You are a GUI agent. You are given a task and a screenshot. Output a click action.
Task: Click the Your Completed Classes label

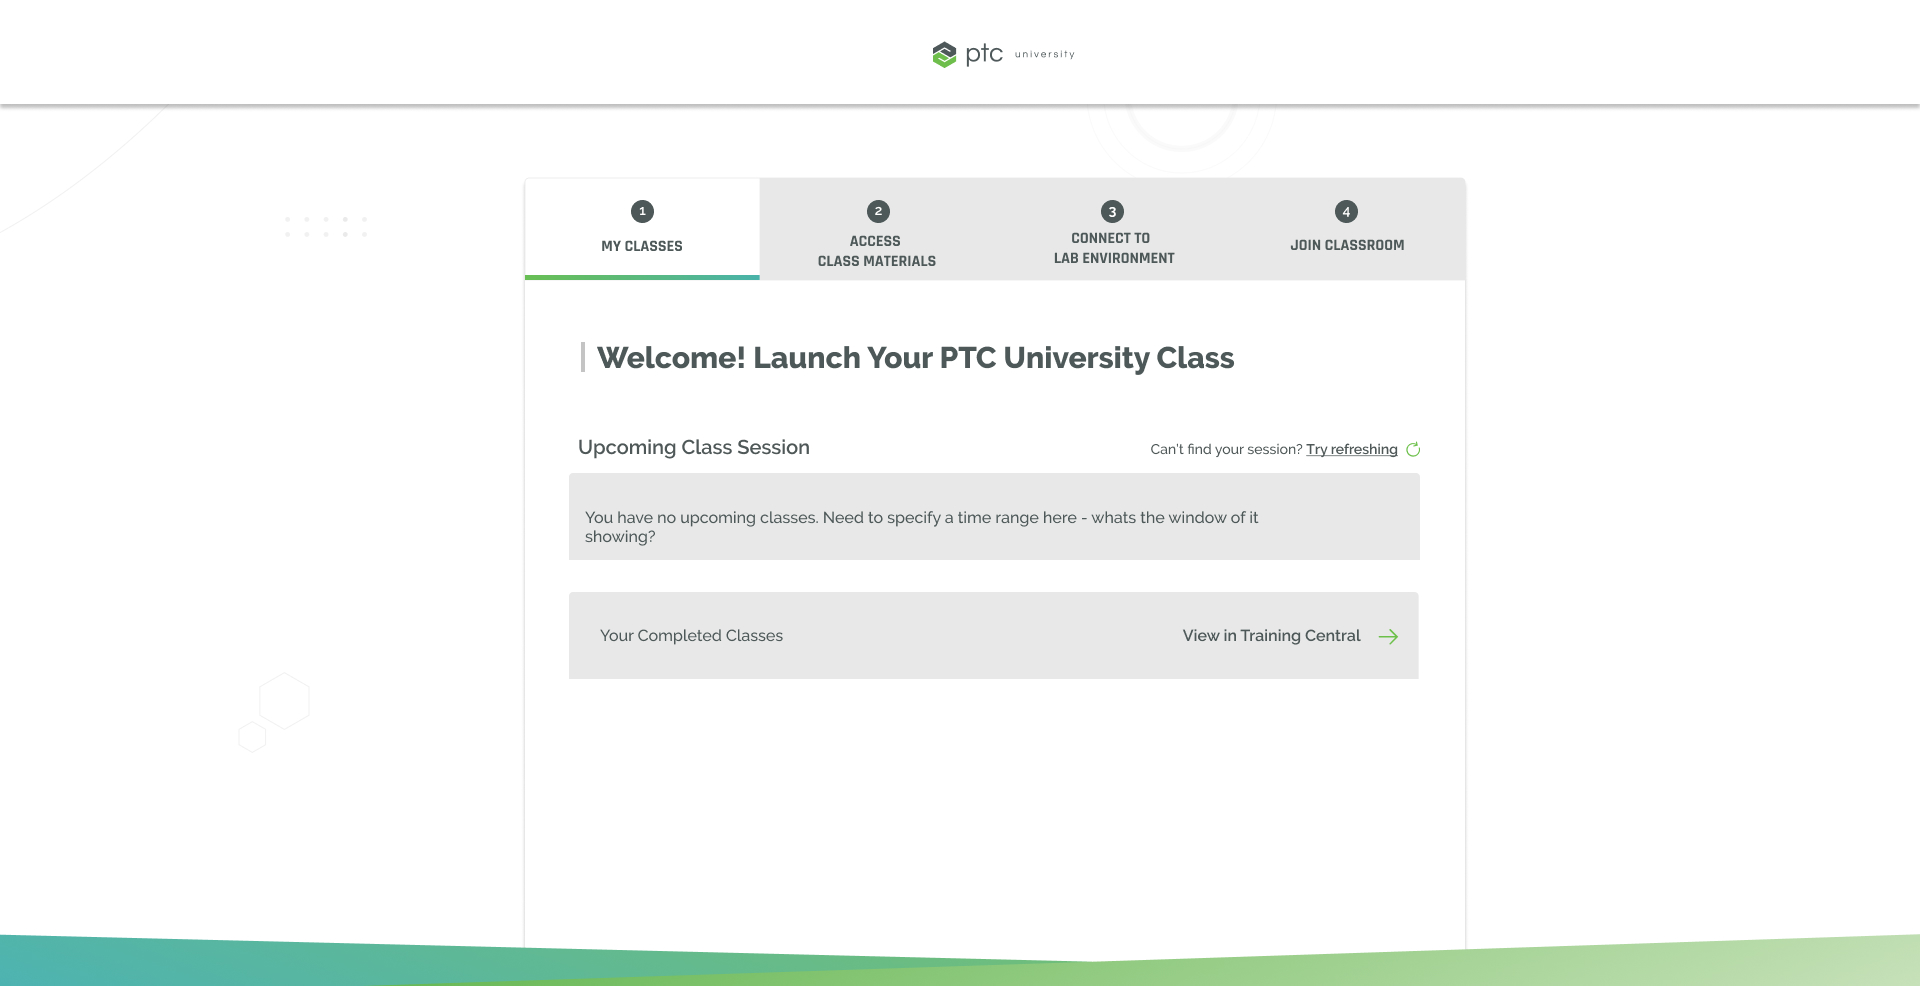[691, 636]
